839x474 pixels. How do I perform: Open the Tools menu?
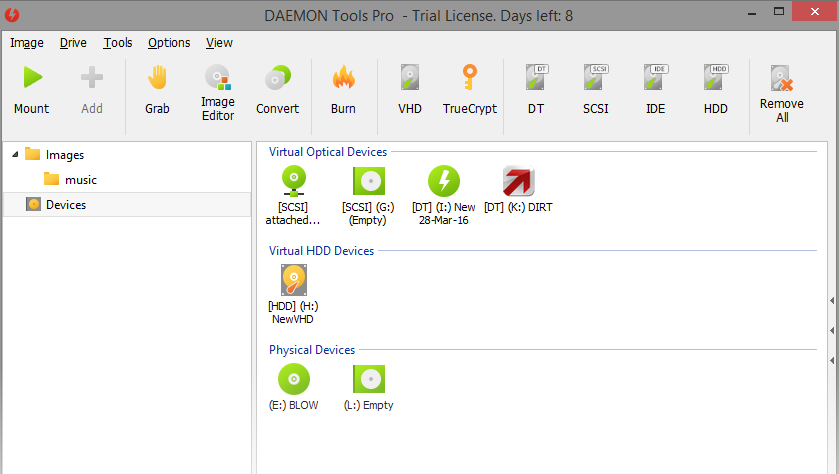click(x=118, y=43)
